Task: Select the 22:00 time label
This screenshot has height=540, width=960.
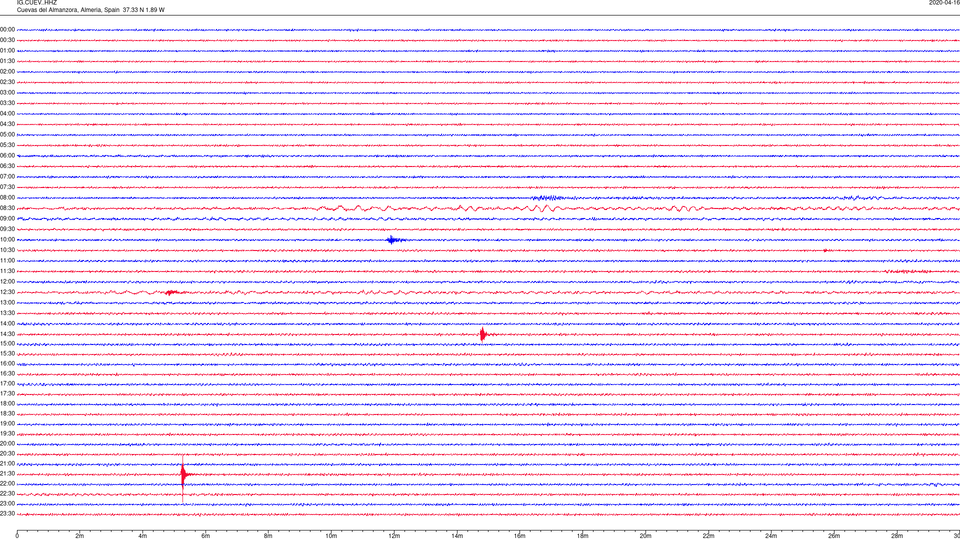Action: [x=7, y=484]
